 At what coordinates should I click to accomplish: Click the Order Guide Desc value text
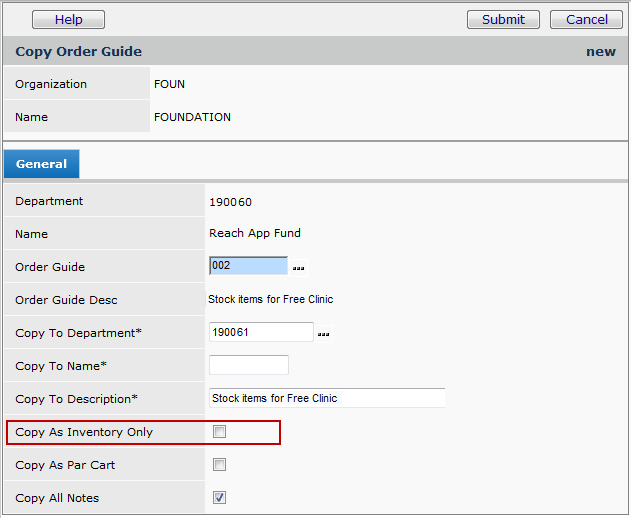point(270,299)
